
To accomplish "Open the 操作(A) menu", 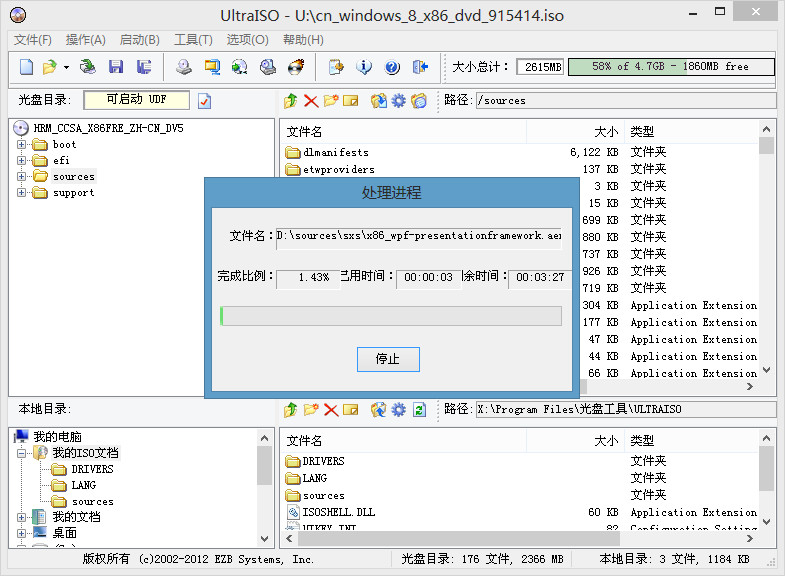I will point(86,40).
